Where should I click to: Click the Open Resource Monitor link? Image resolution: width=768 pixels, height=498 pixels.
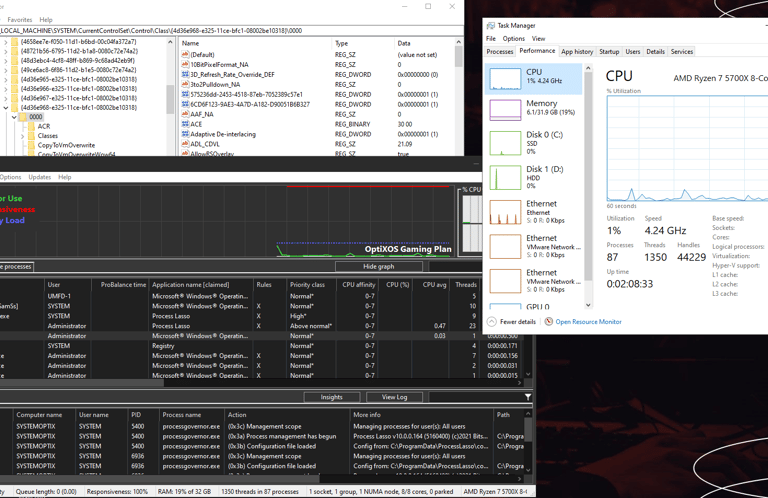pos(588,322)
